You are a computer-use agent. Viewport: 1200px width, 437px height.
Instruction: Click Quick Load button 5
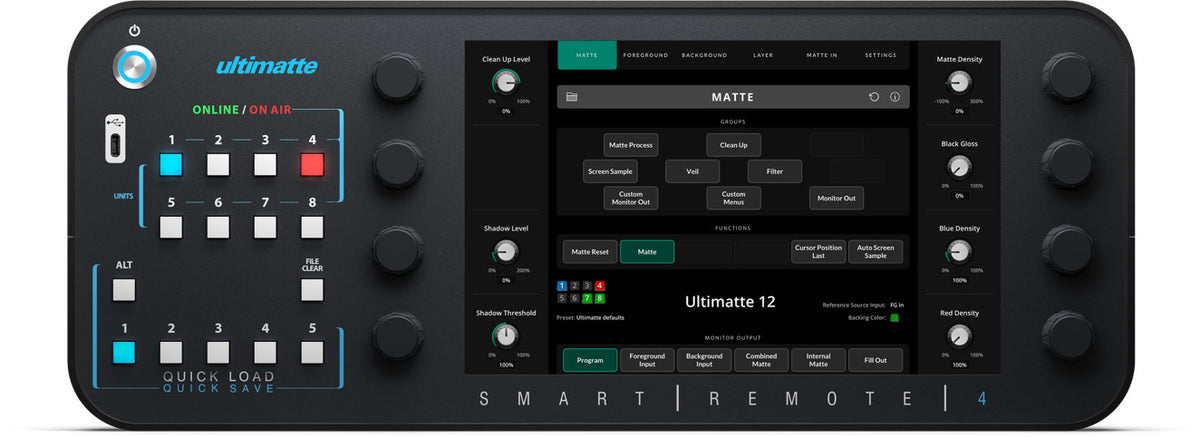click(x=313, y=352)
